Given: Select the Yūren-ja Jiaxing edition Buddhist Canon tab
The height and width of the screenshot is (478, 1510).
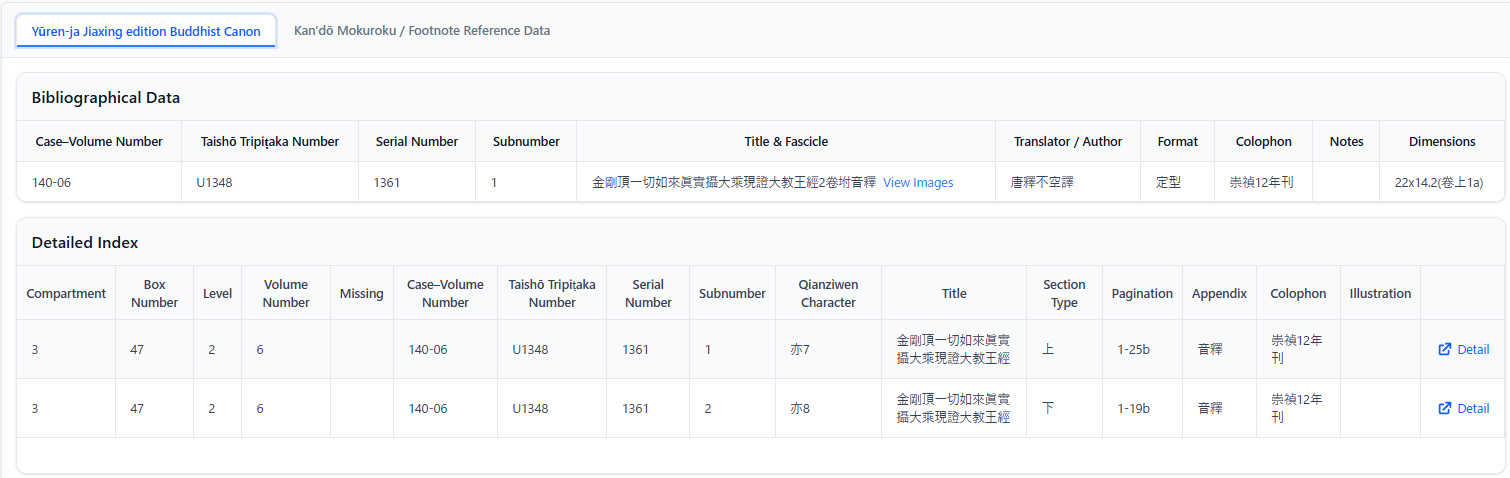Looking at the screenshot, I should coord(146,31).
